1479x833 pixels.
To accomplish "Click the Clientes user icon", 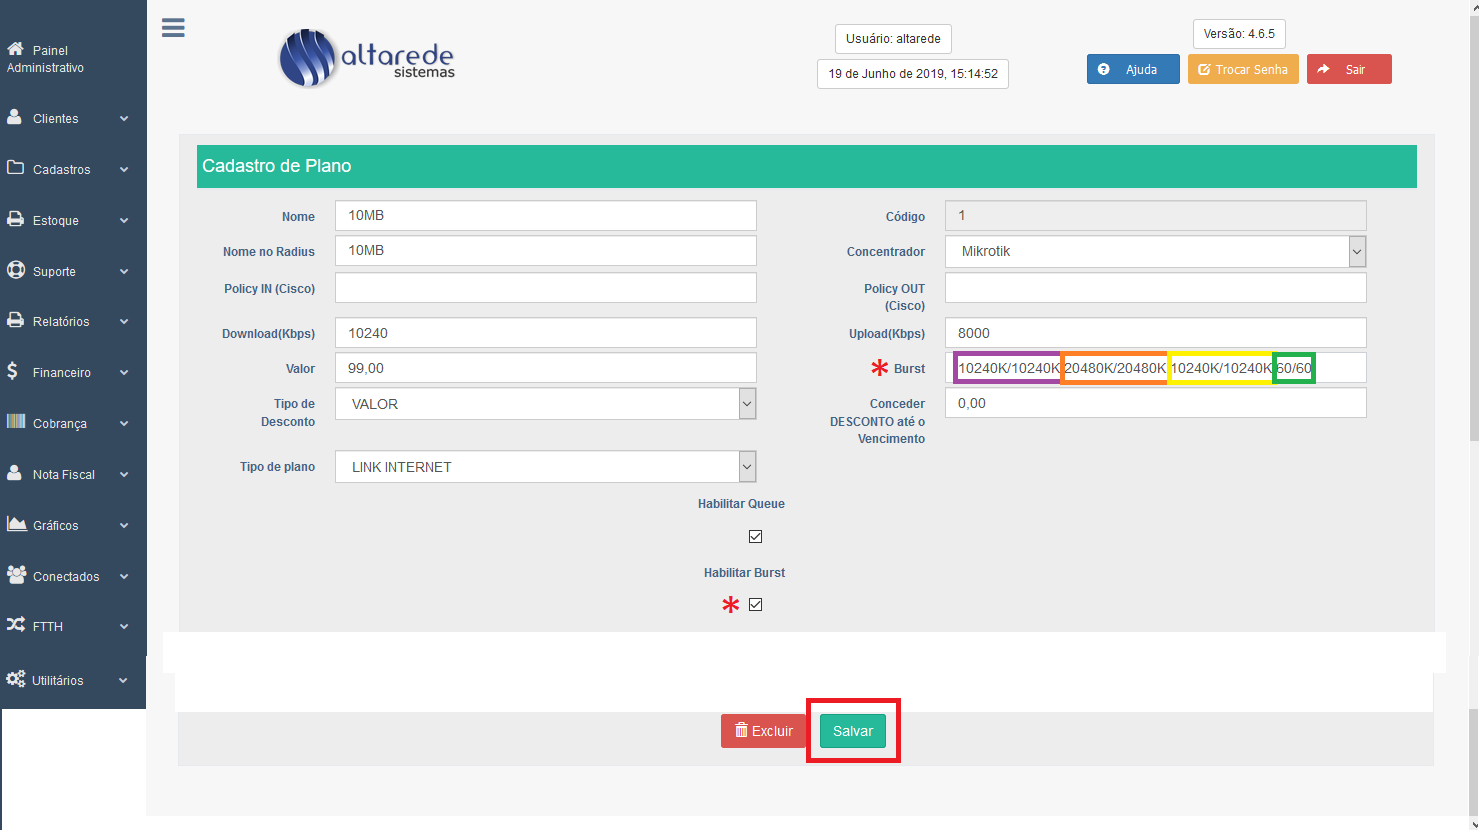I will coord(15,117).
